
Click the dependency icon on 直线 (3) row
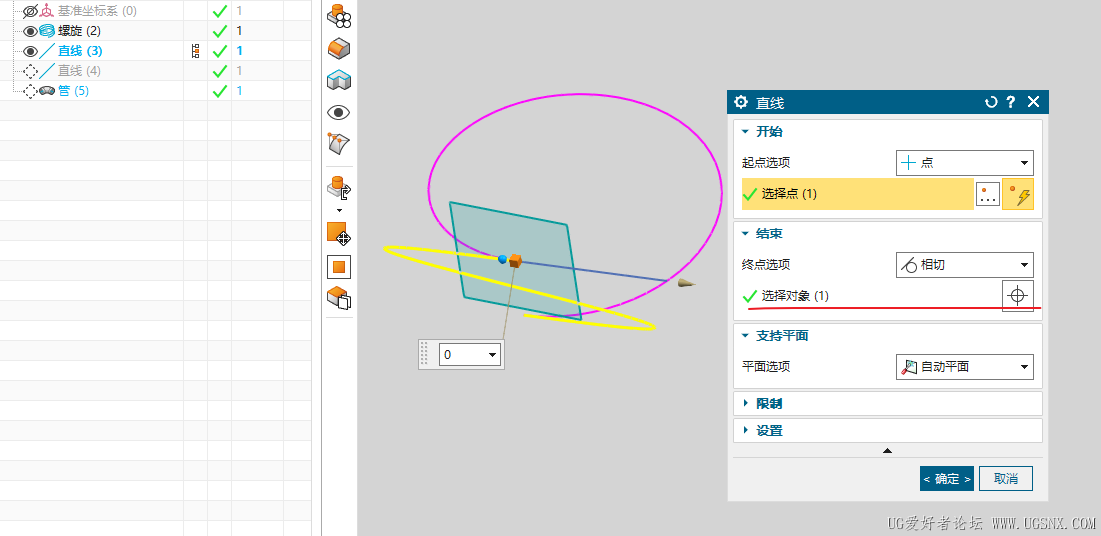196,51
